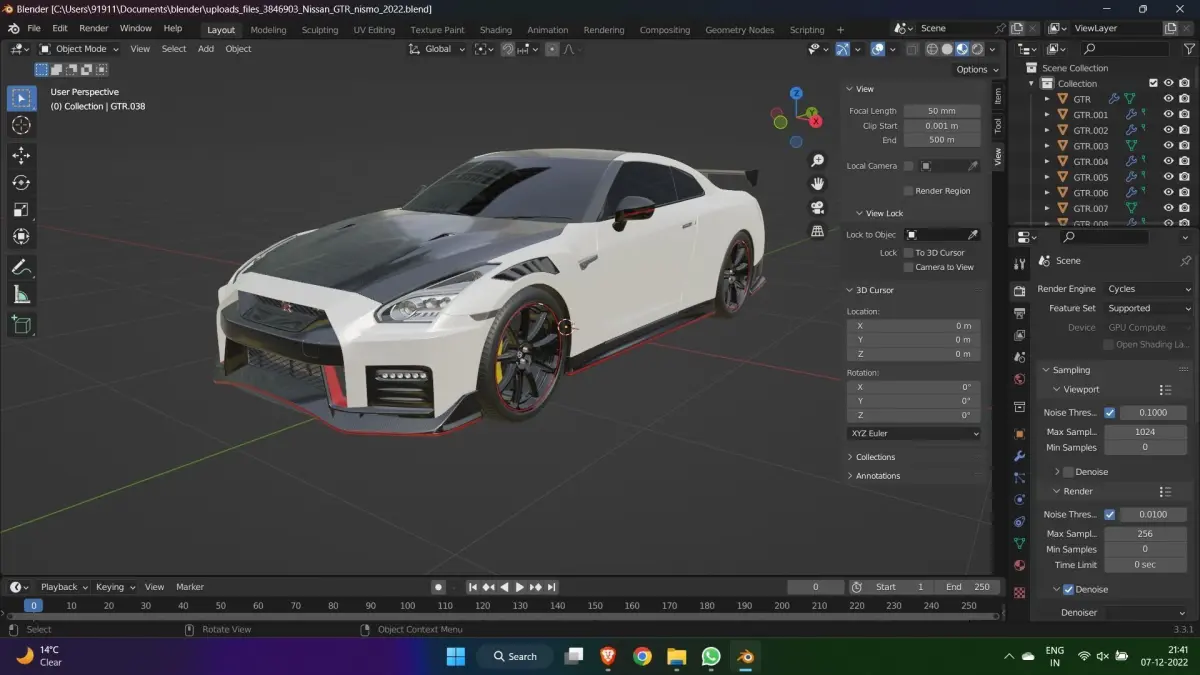Switch to wireframe viewport shading
This screenshot has height=675, width=1200.
pyautogui.click(x=932, y=49)
